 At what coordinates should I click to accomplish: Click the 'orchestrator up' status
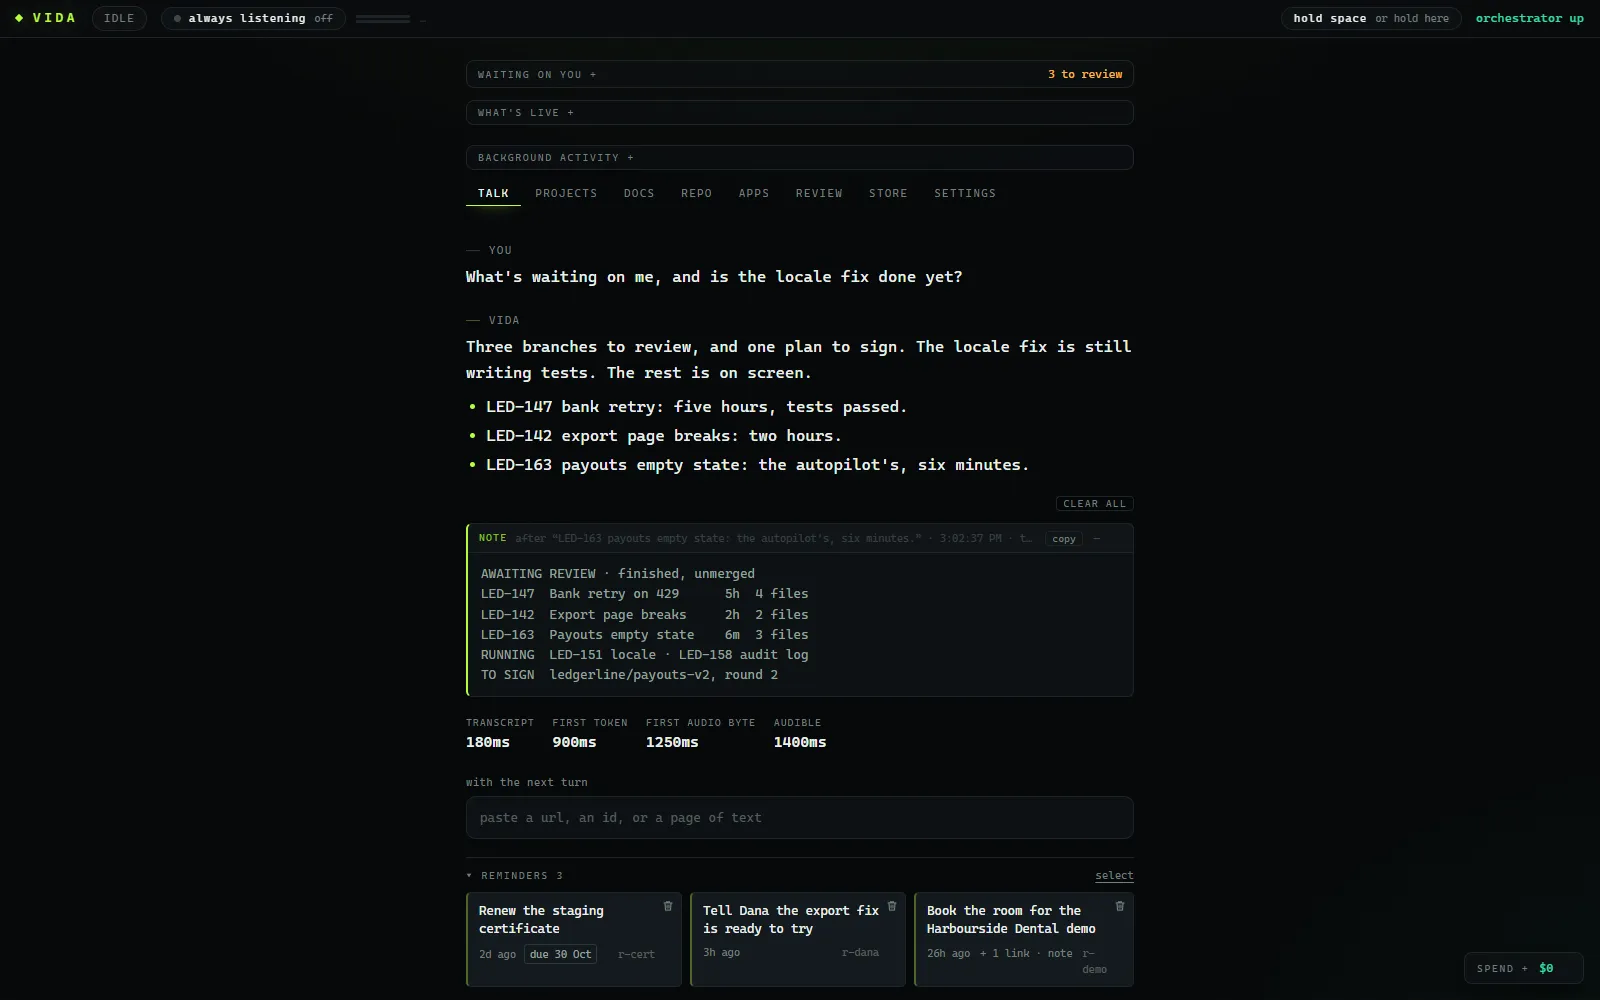click(1529, 18)
